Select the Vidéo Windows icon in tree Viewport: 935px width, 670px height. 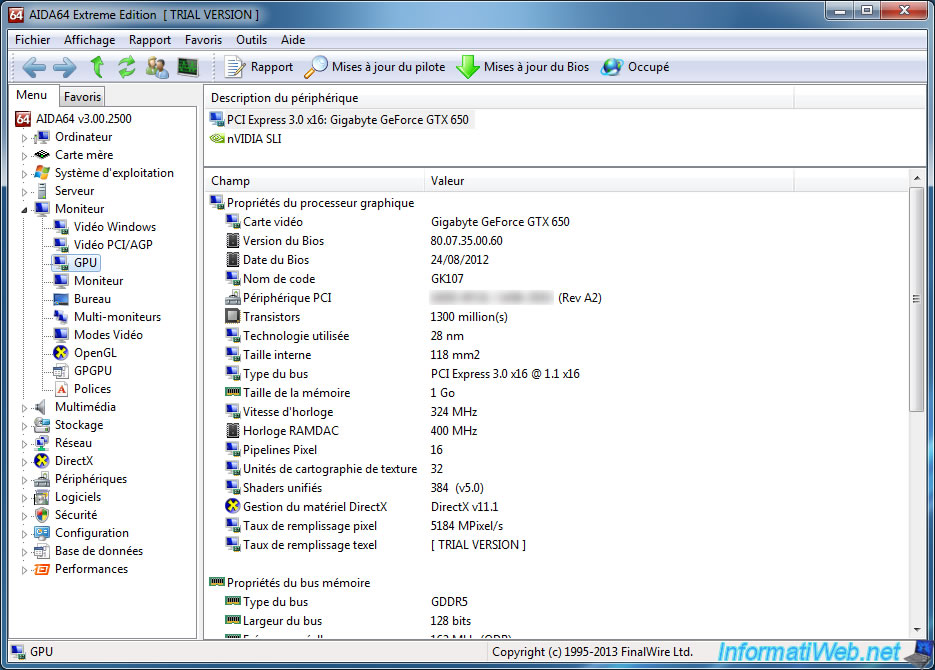pos(61,227)
